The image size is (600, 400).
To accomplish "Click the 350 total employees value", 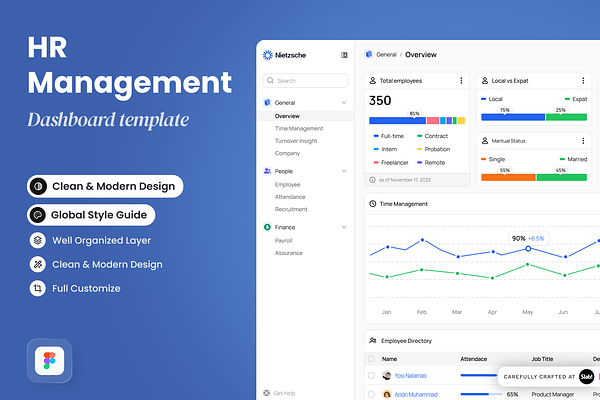I will click(x=380, y=100).
